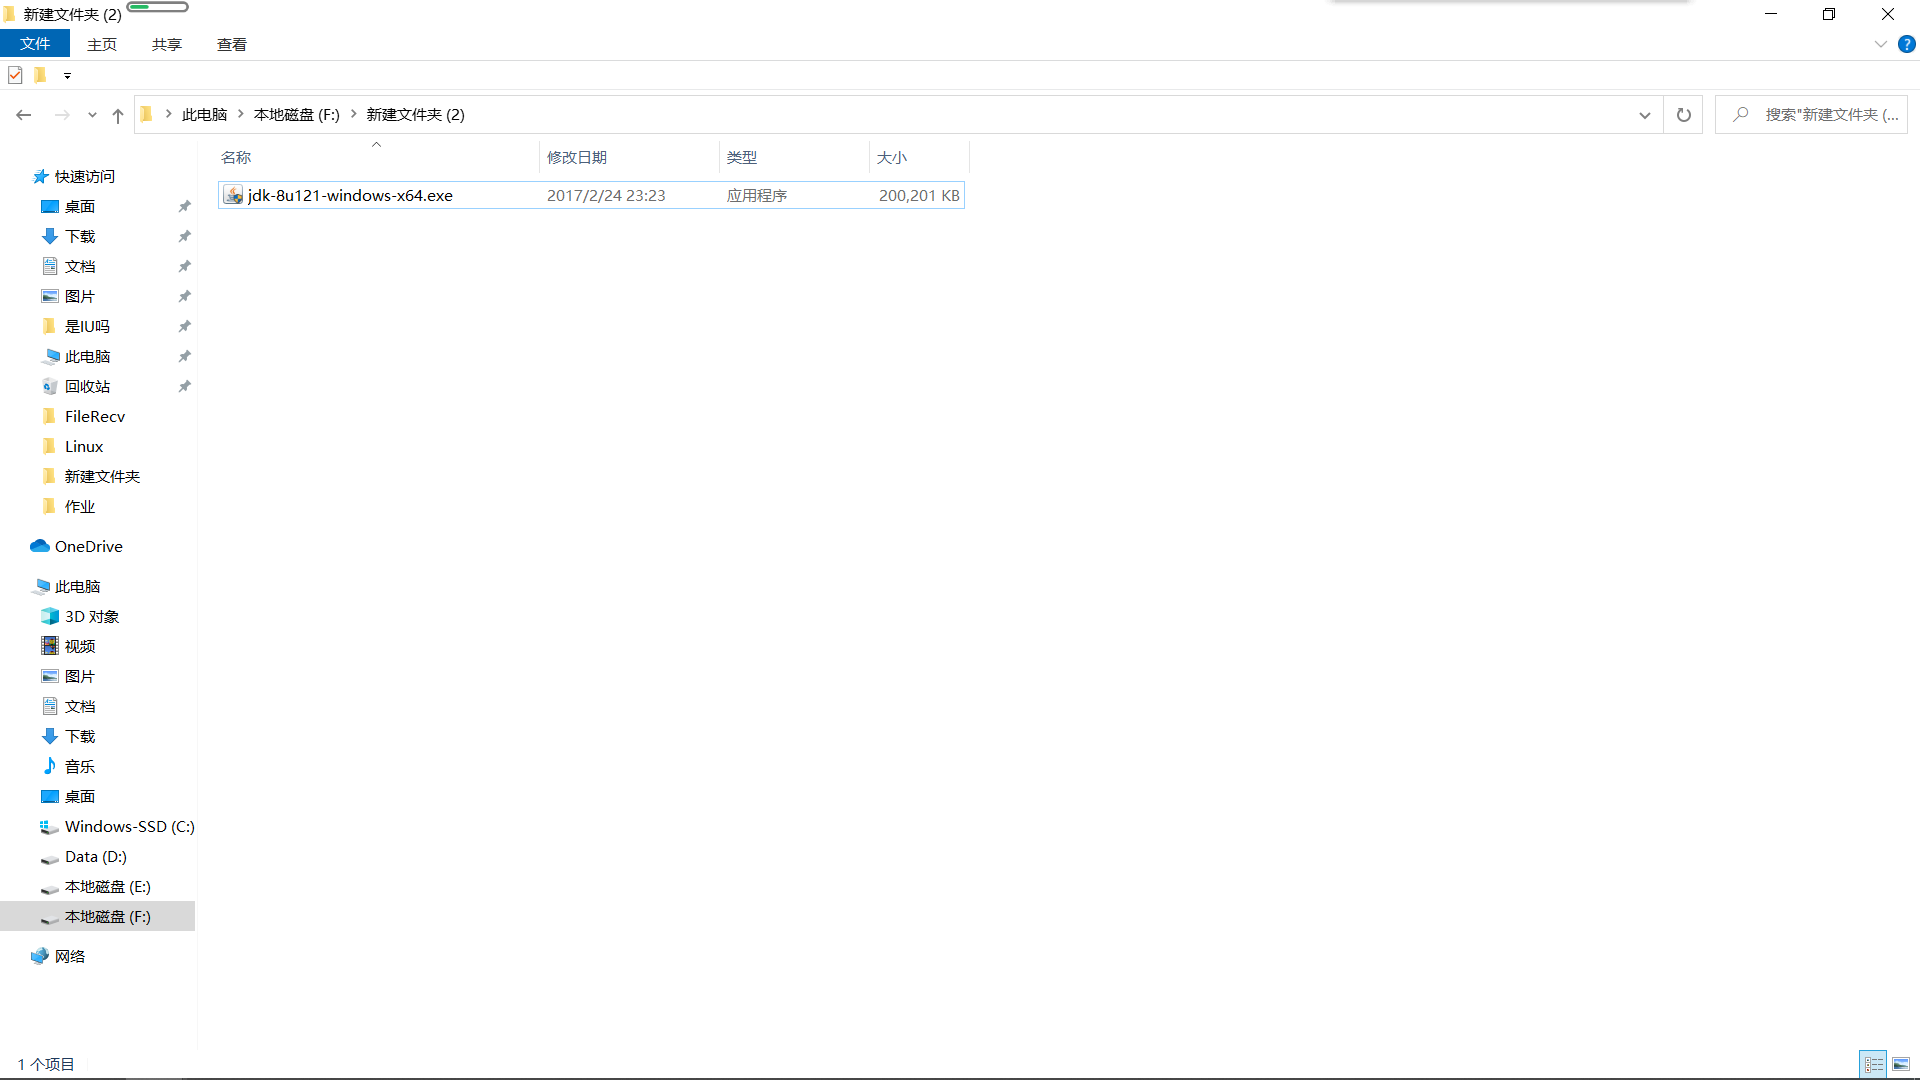
Task: Open the 新建文件夹 sidebar folder
Action: (x=102, y=476)
